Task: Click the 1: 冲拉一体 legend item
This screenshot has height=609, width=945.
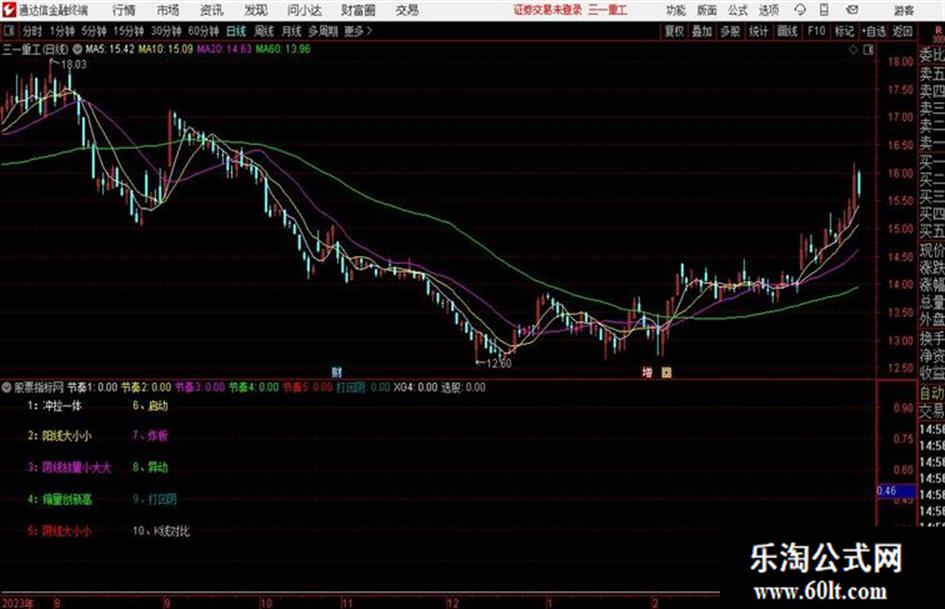Action: (54, 406)
